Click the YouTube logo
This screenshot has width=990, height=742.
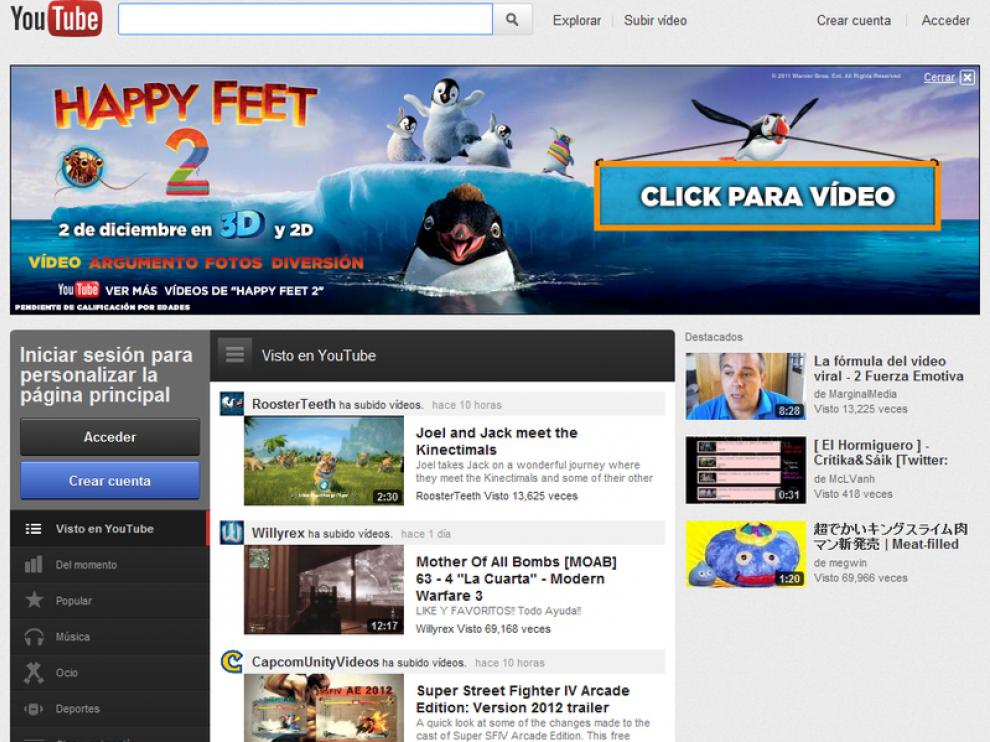click(x=56, y=19)
